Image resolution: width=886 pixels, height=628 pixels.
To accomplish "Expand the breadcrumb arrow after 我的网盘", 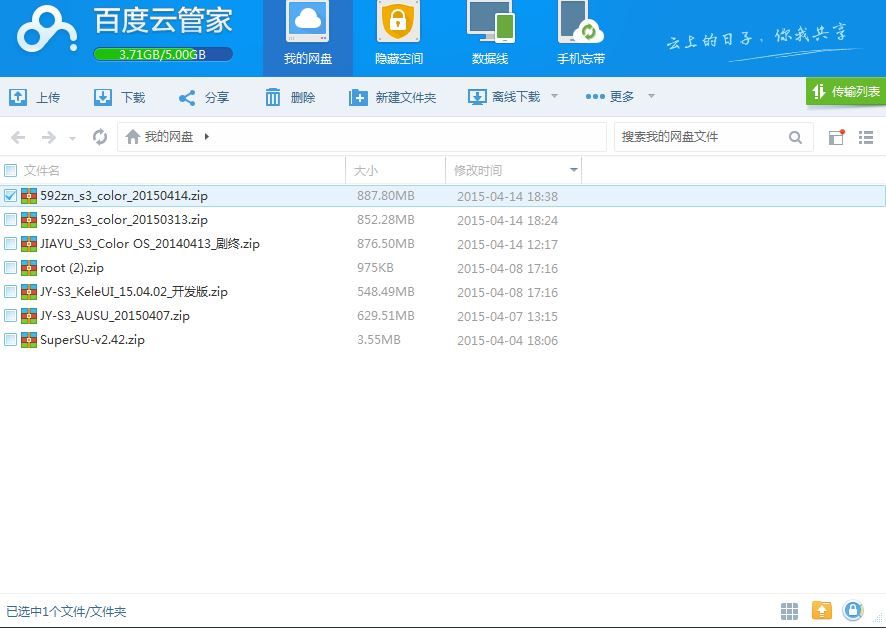I will 207,136.
